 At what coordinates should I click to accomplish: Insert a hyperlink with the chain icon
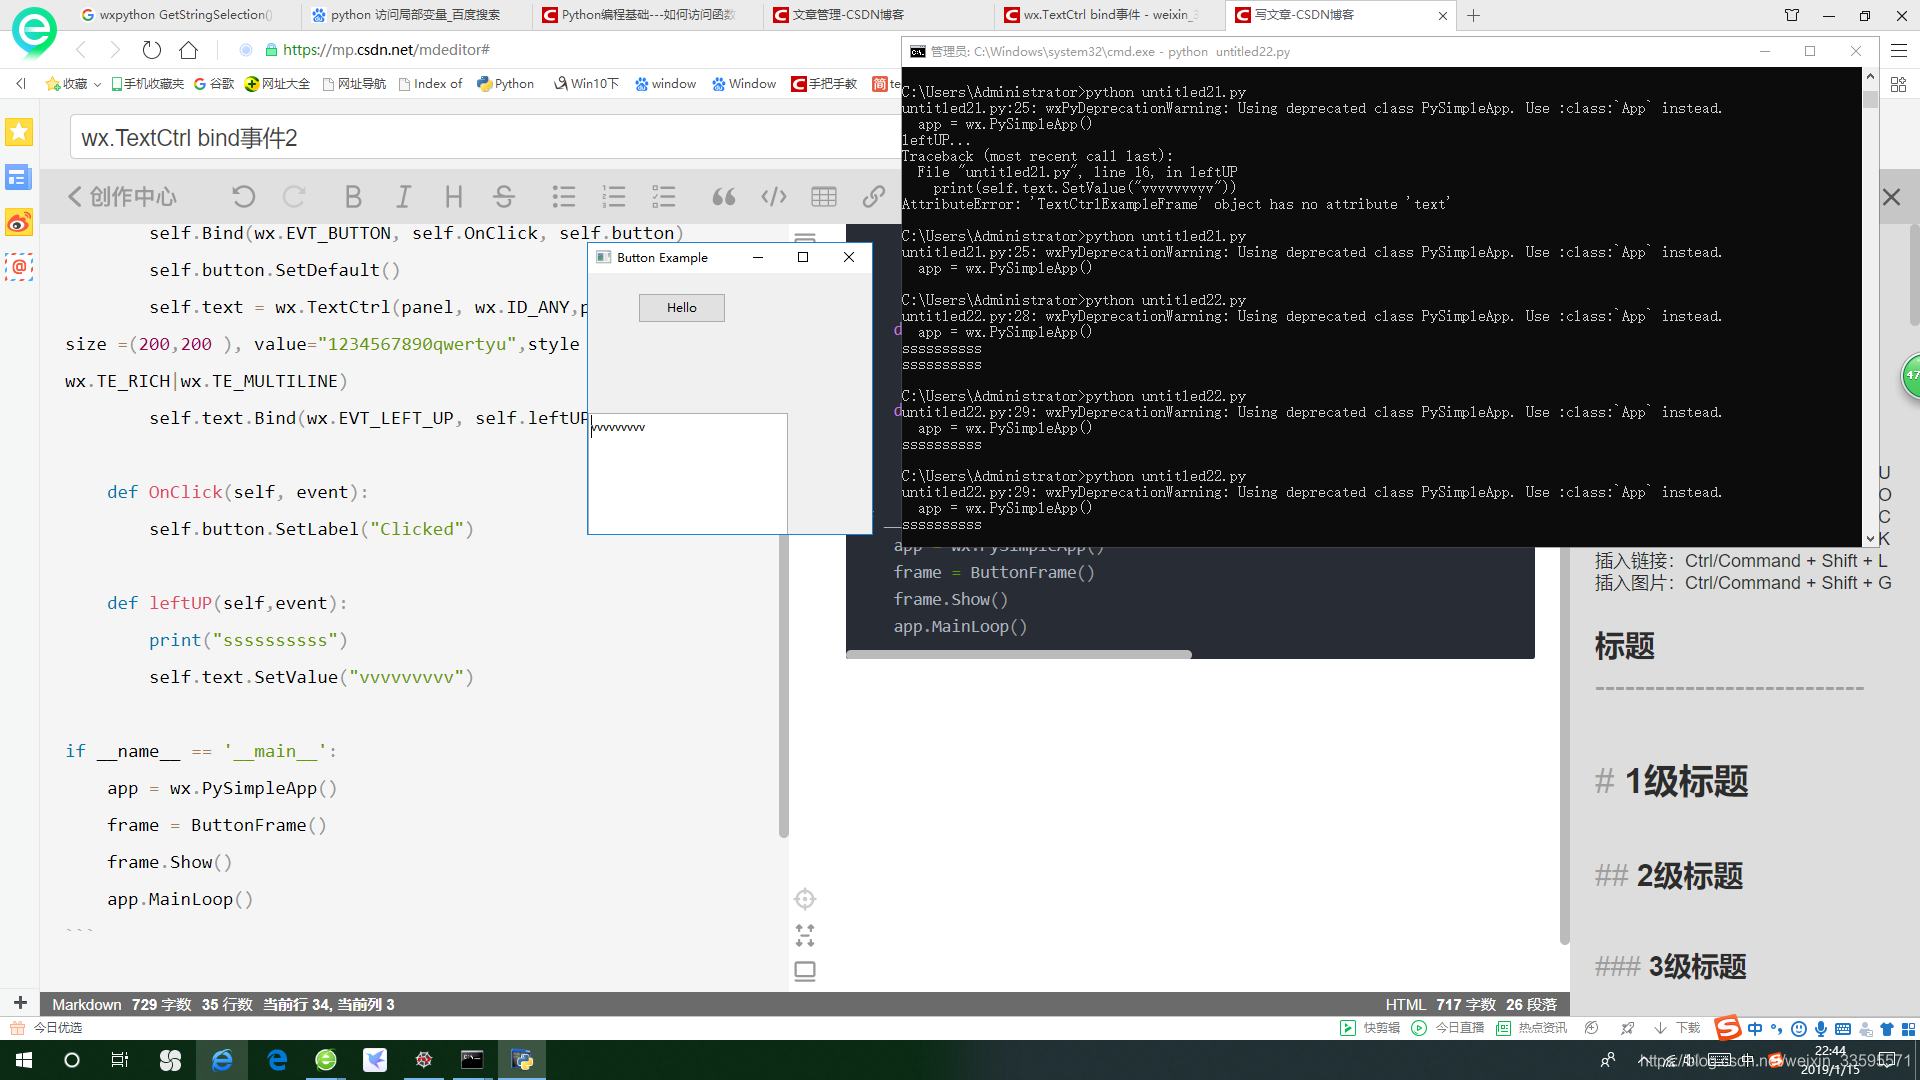[874, 197]
